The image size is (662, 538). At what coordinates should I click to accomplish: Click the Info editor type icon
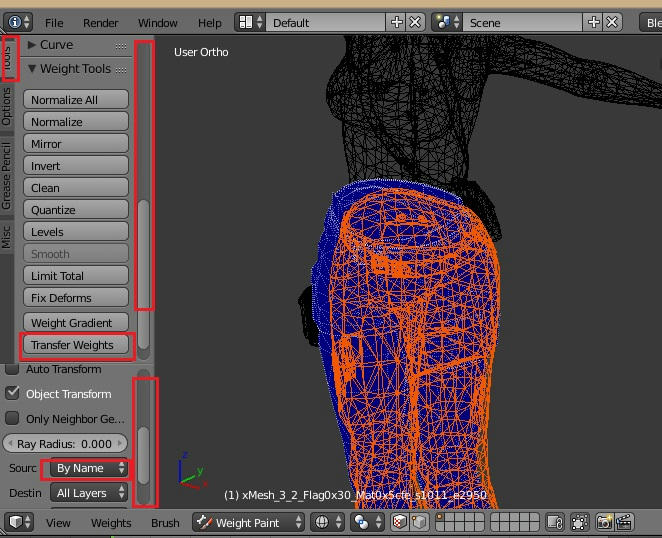[19, 22]
